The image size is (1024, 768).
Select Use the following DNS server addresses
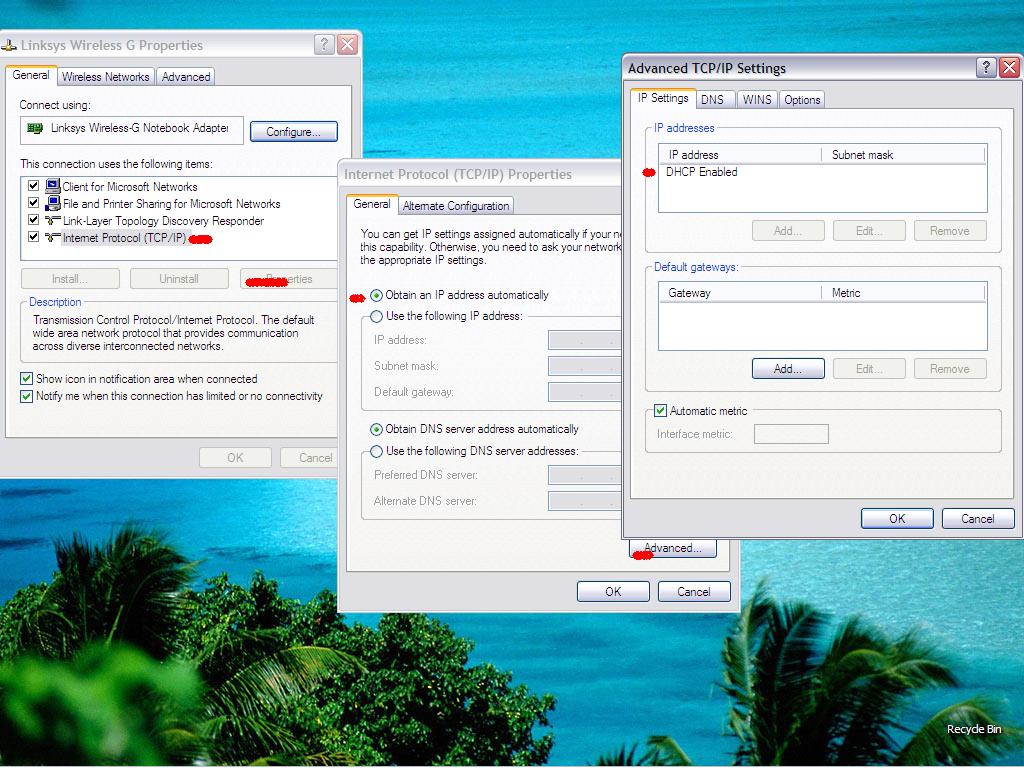(x=376, y=451)
